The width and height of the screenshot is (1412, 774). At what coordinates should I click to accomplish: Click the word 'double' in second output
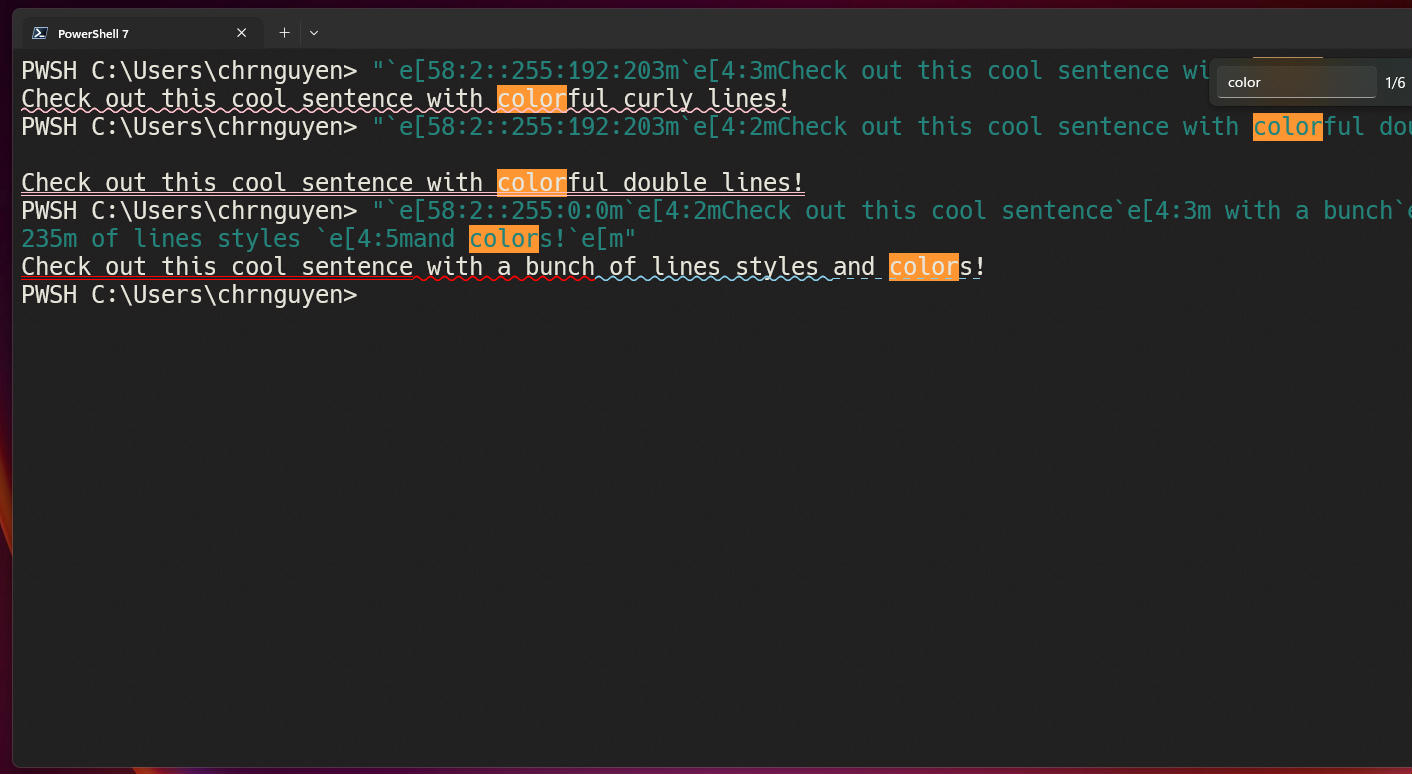coord(665,183)
